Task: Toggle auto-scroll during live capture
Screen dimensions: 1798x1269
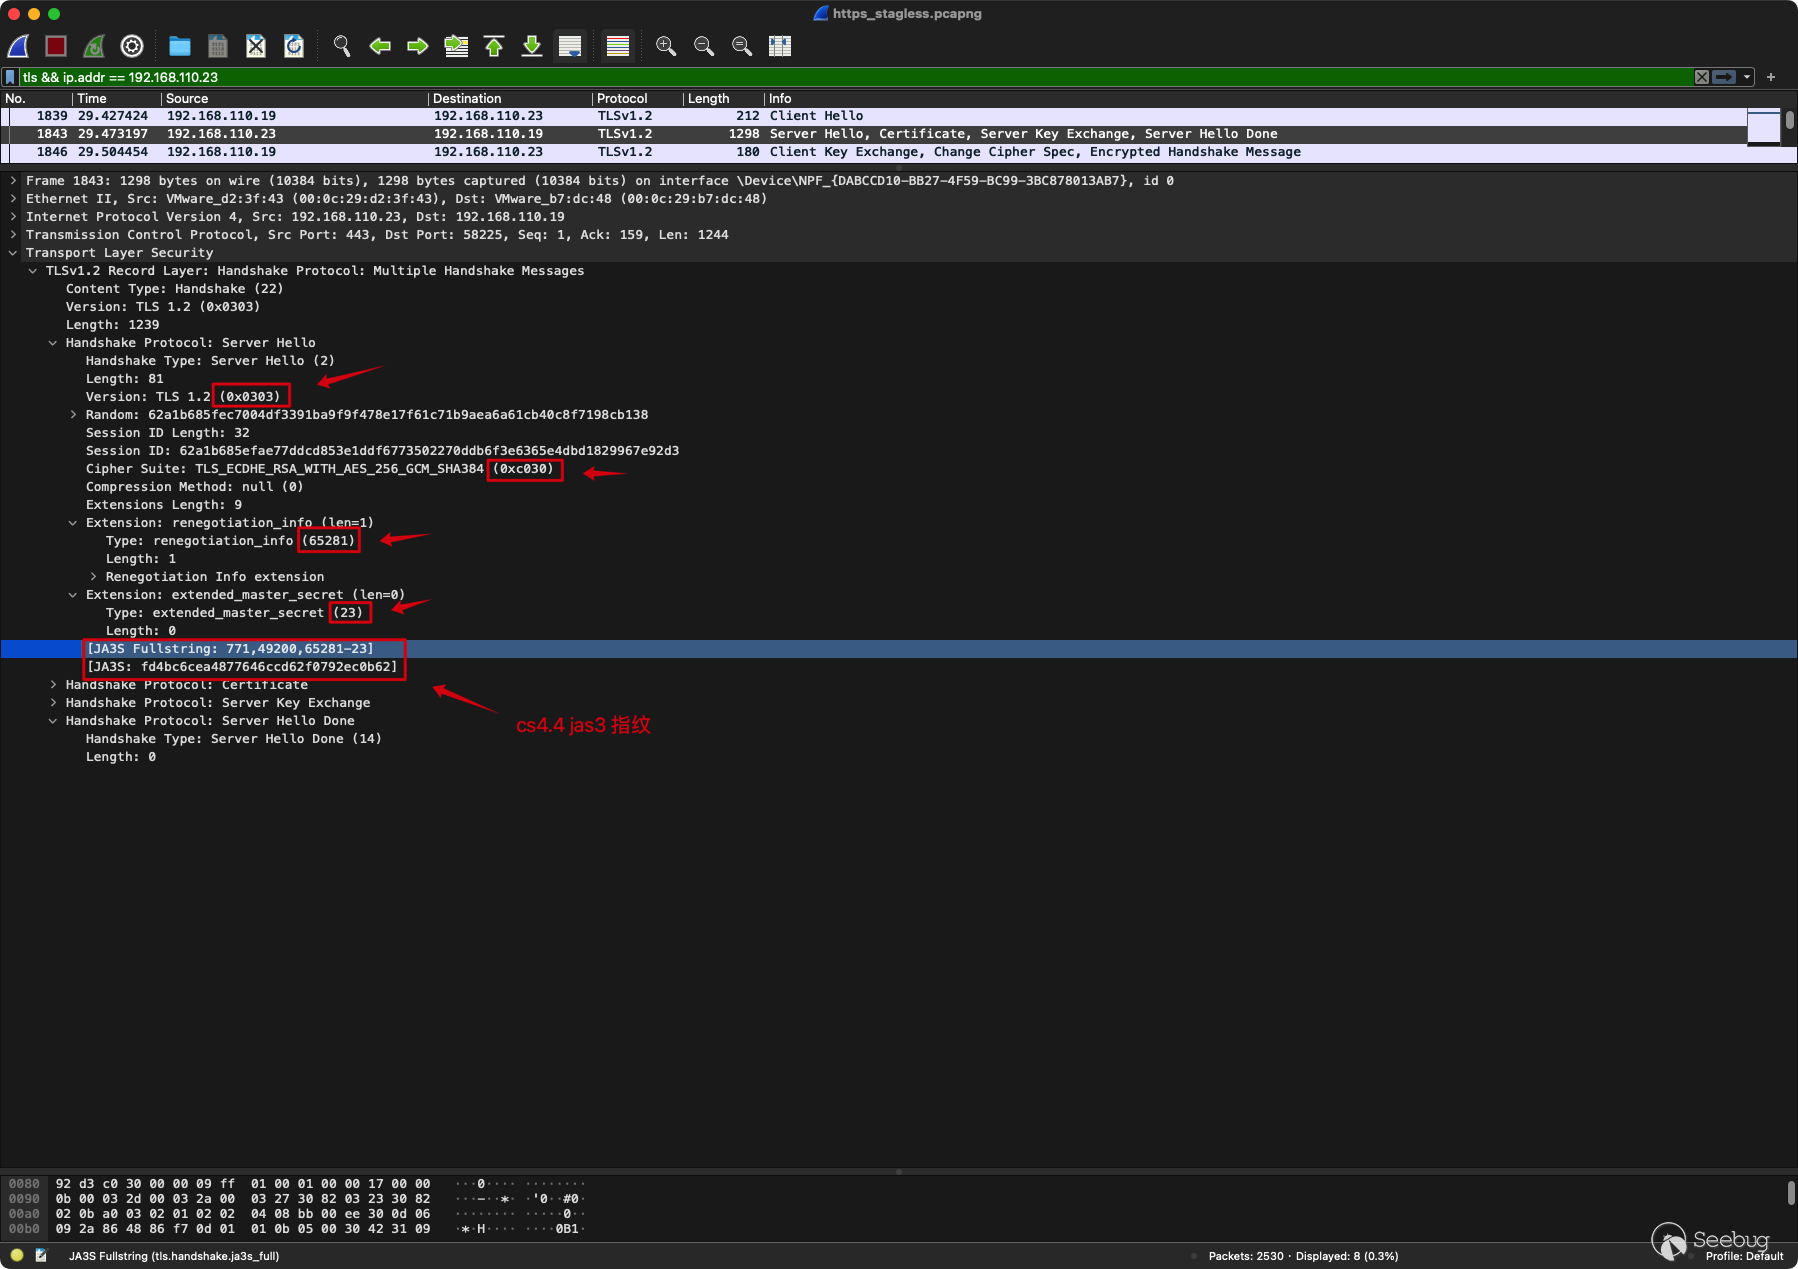Action: click(570, 46)
